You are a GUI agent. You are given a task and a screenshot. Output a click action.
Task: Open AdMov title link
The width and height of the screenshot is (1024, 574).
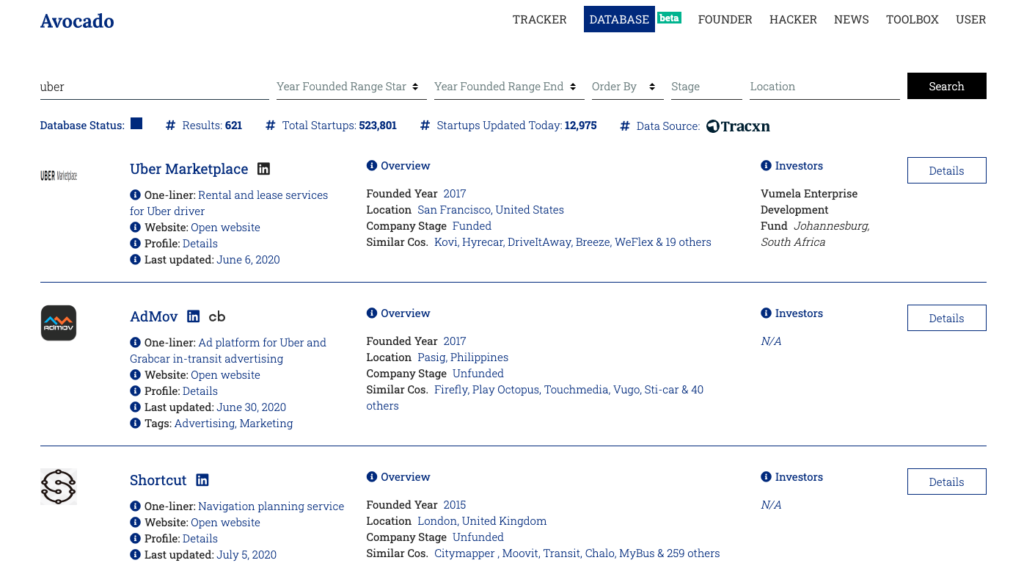click(153, 317)
